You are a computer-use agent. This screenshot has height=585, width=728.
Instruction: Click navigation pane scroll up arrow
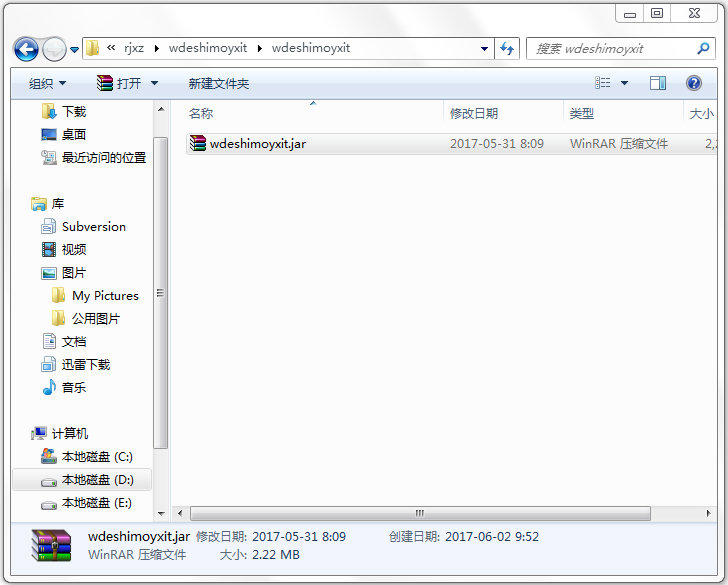[161, 110]
